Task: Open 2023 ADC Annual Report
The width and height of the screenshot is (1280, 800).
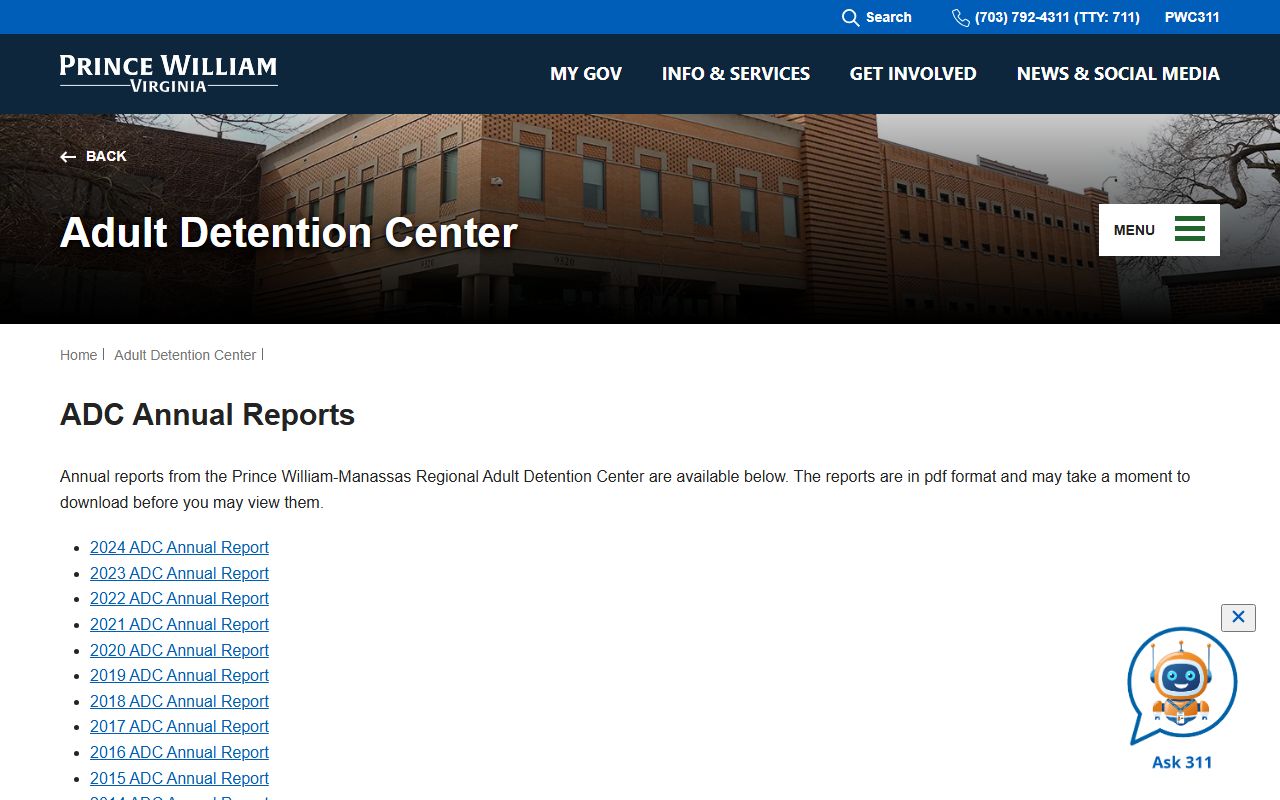Action: pyautogui.click(x=179, y=573)
